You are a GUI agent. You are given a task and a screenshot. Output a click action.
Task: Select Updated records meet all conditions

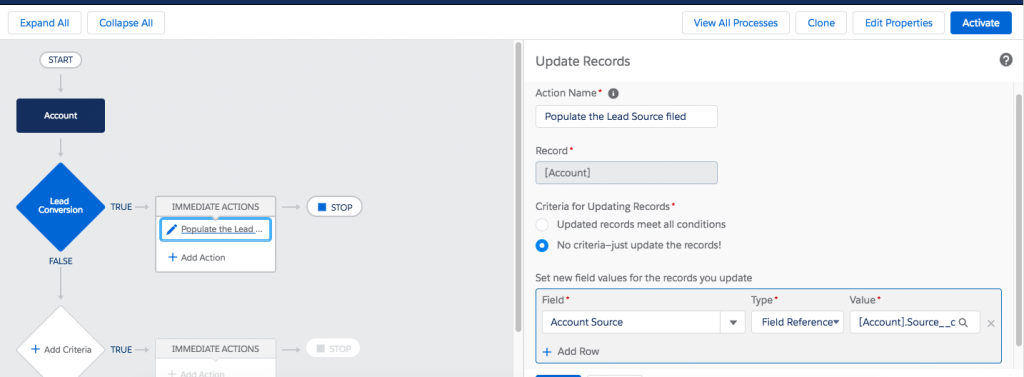(x=541, y=225)
